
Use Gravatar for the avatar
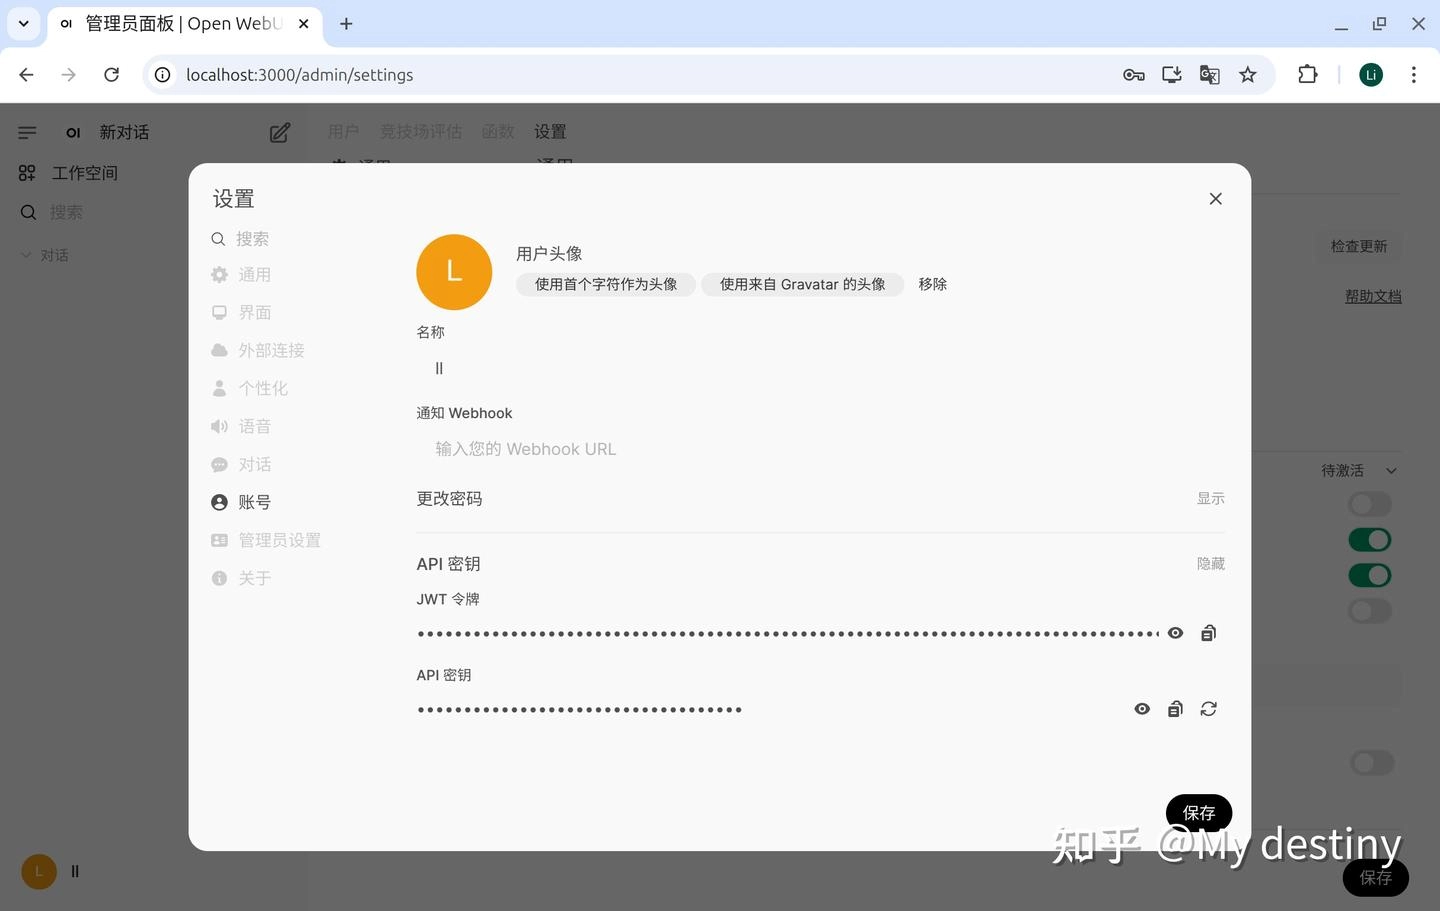pyautogui.click(x=802, y=285)
